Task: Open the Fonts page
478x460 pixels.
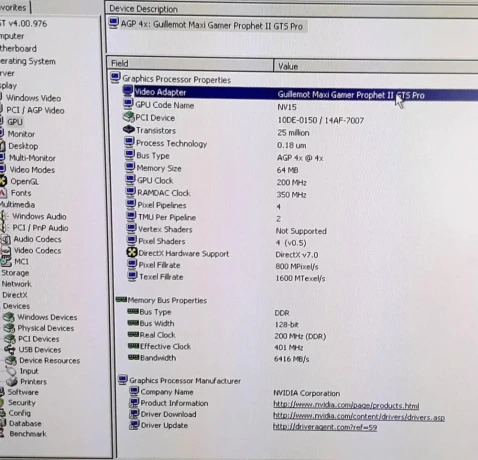Action: 21,193
